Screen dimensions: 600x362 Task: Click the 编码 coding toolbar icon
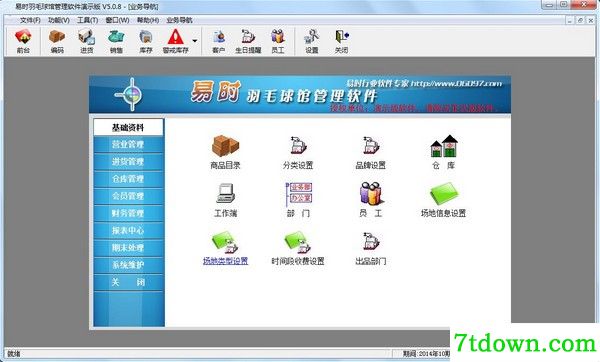click(57, 41)
